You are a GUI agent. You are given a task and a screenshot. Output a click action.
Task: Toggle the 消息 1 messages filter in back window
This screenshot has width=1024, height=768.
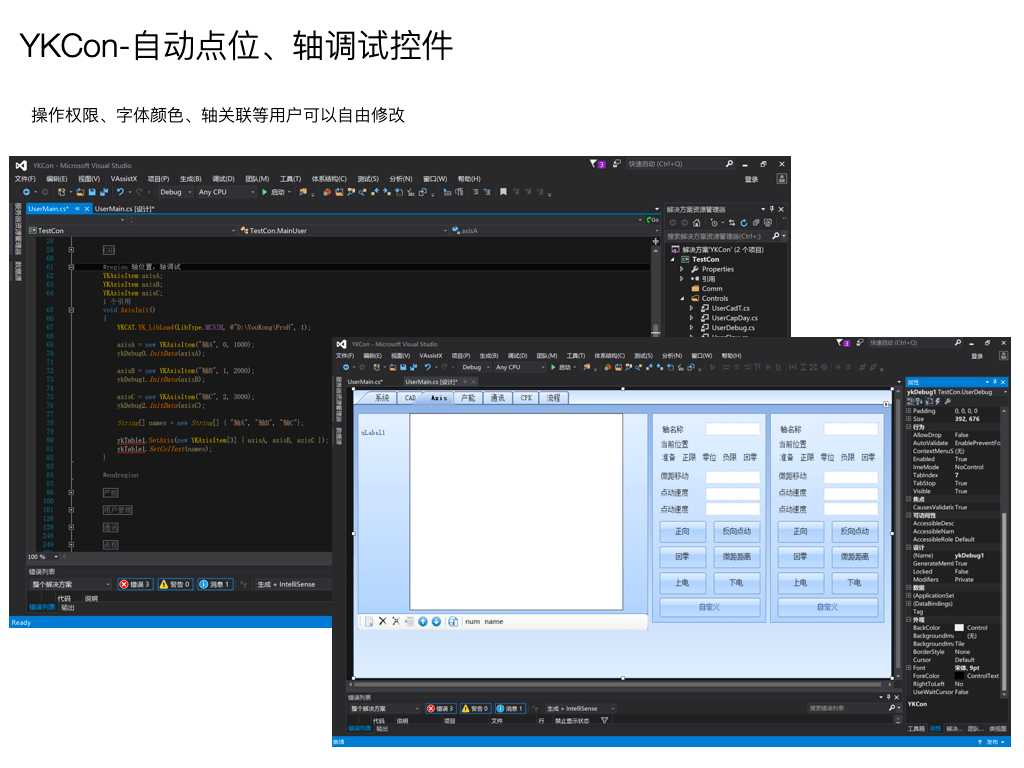[x=214, y=584]
